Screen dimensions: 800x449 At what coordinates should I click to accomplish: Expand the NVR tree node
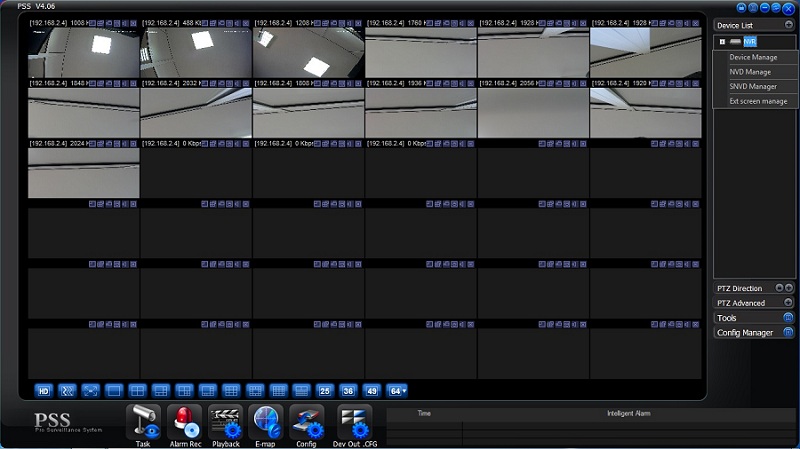(x=722, y=42)
